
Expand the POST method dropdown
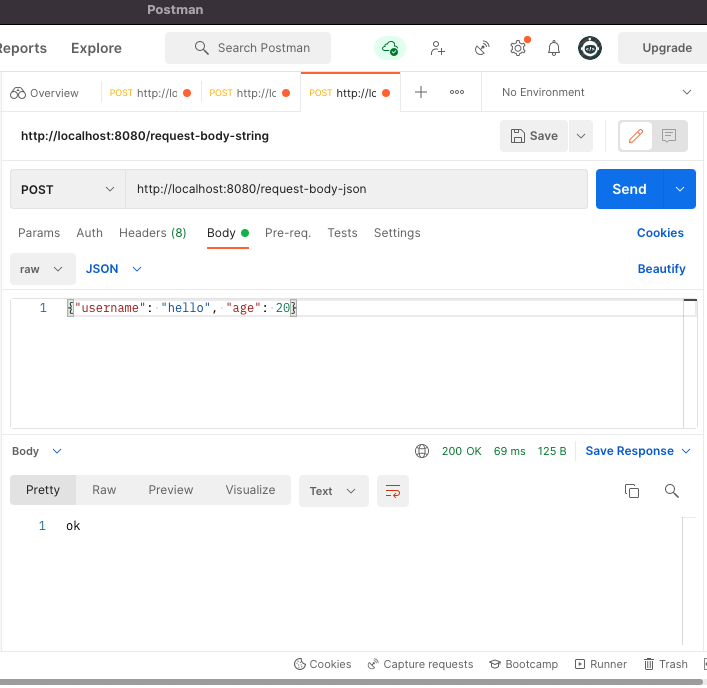pos(68,189)
